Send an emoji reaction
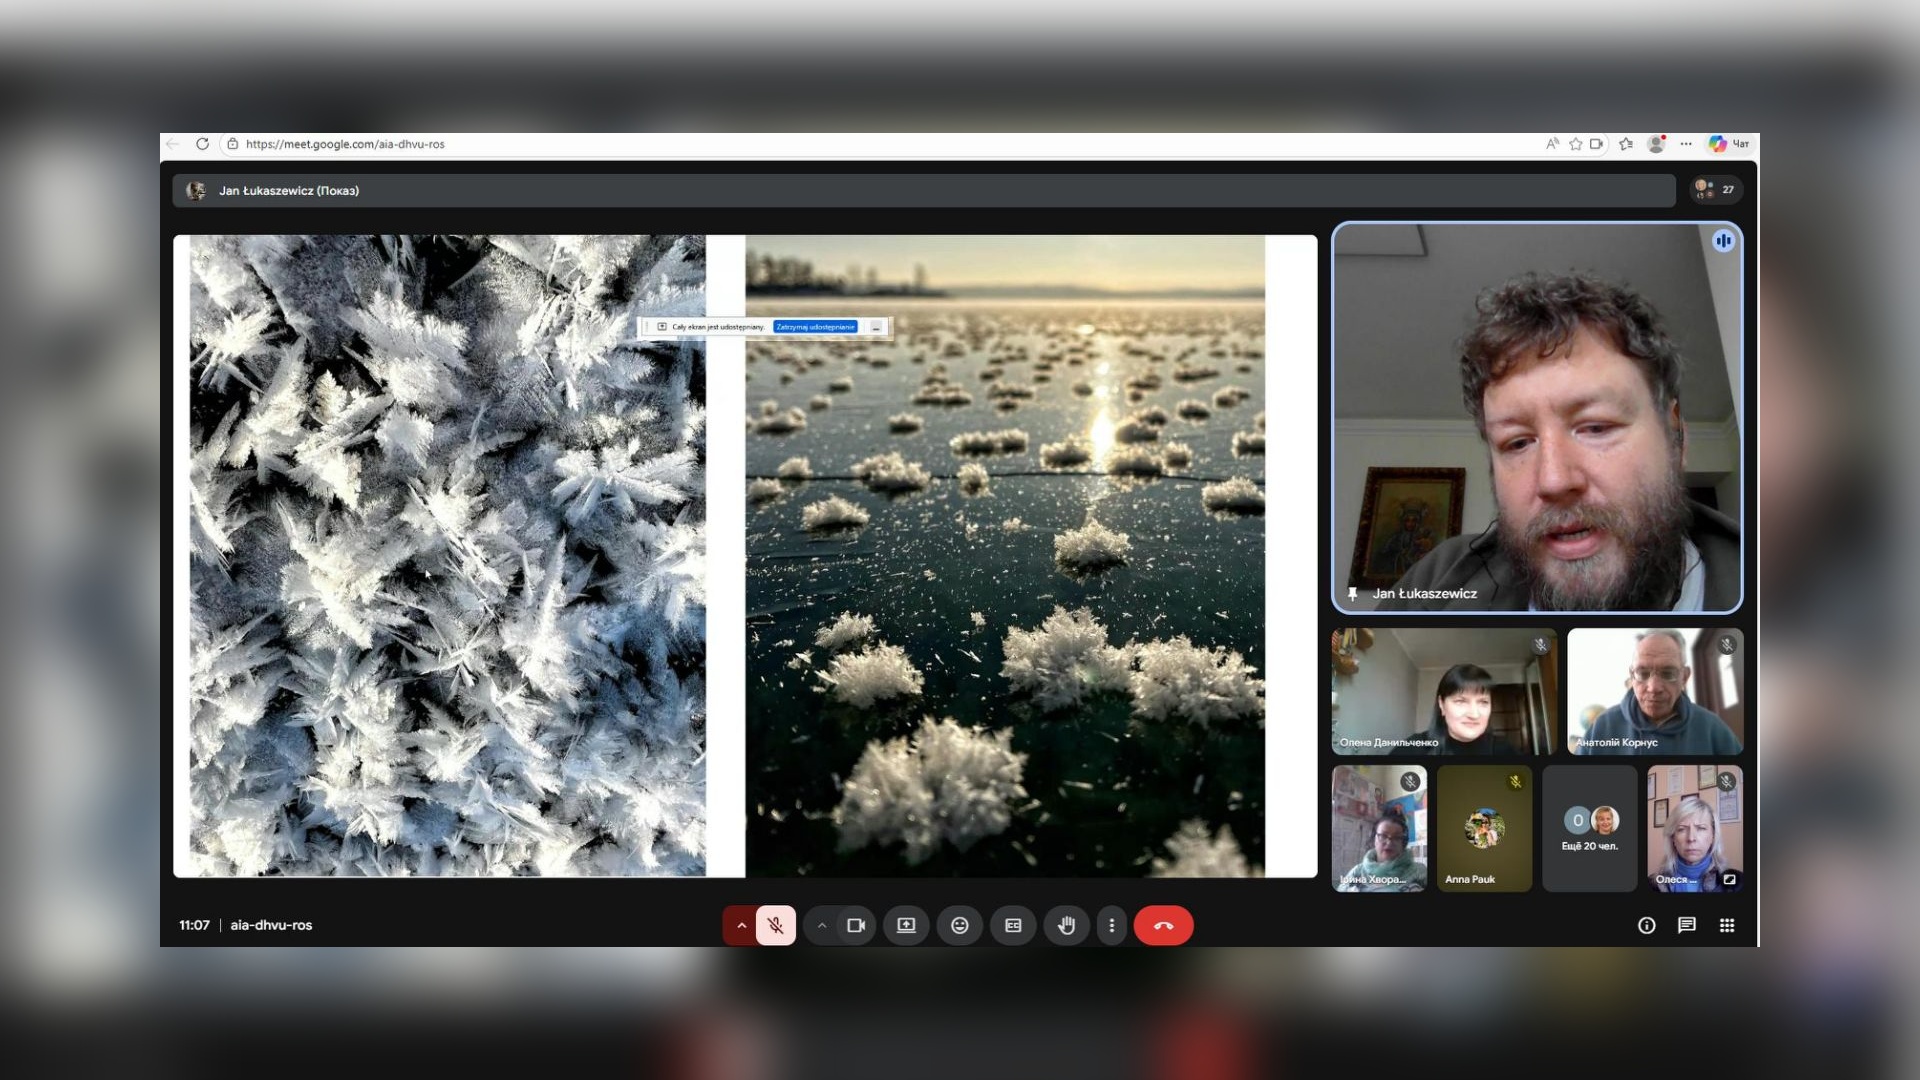1920x1080 pixels. 959,926
